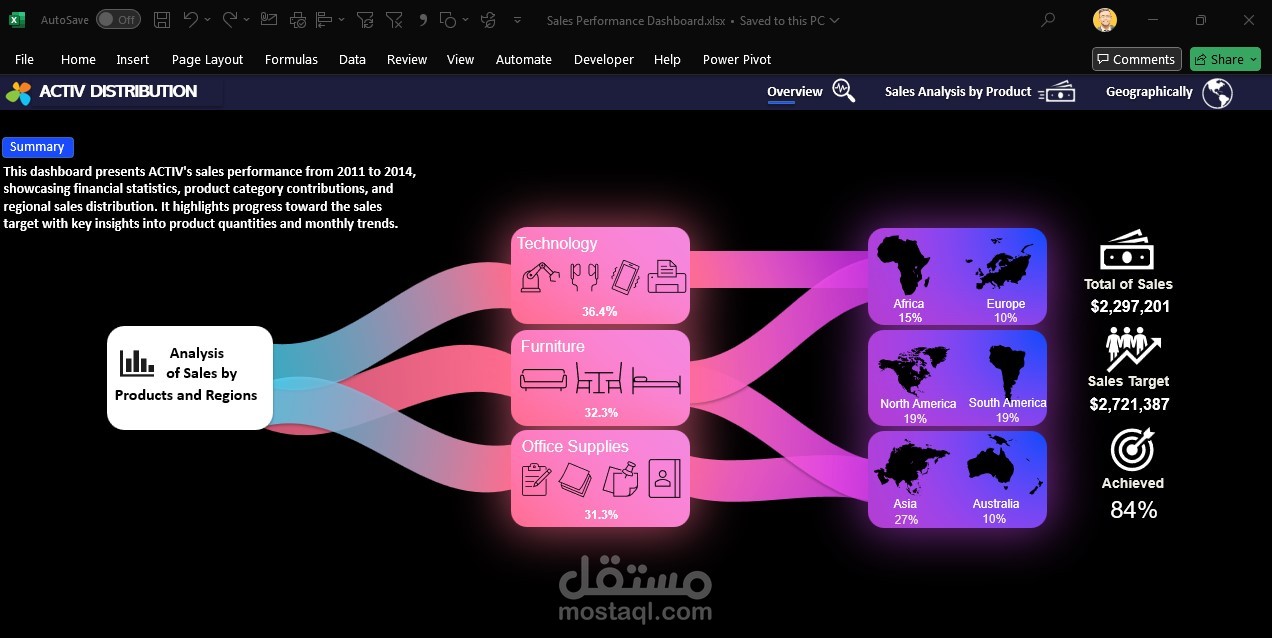
Task: Click the refresh all icon
Action: pos(488,19)
